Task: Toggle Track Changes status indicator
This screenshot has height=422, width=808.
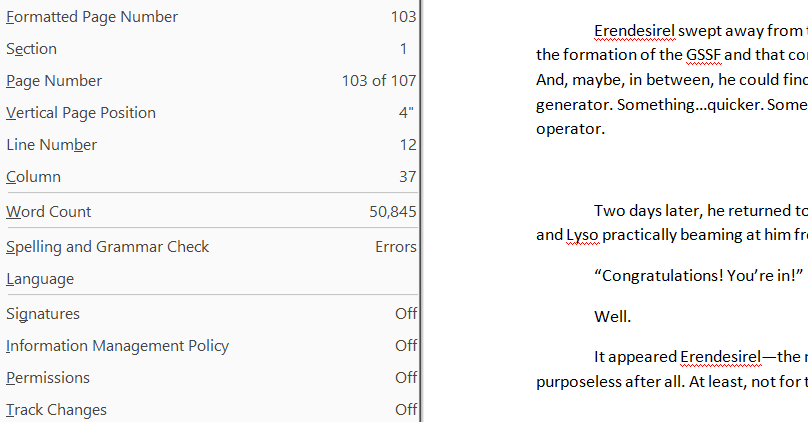Action: (x=56, y=410)
